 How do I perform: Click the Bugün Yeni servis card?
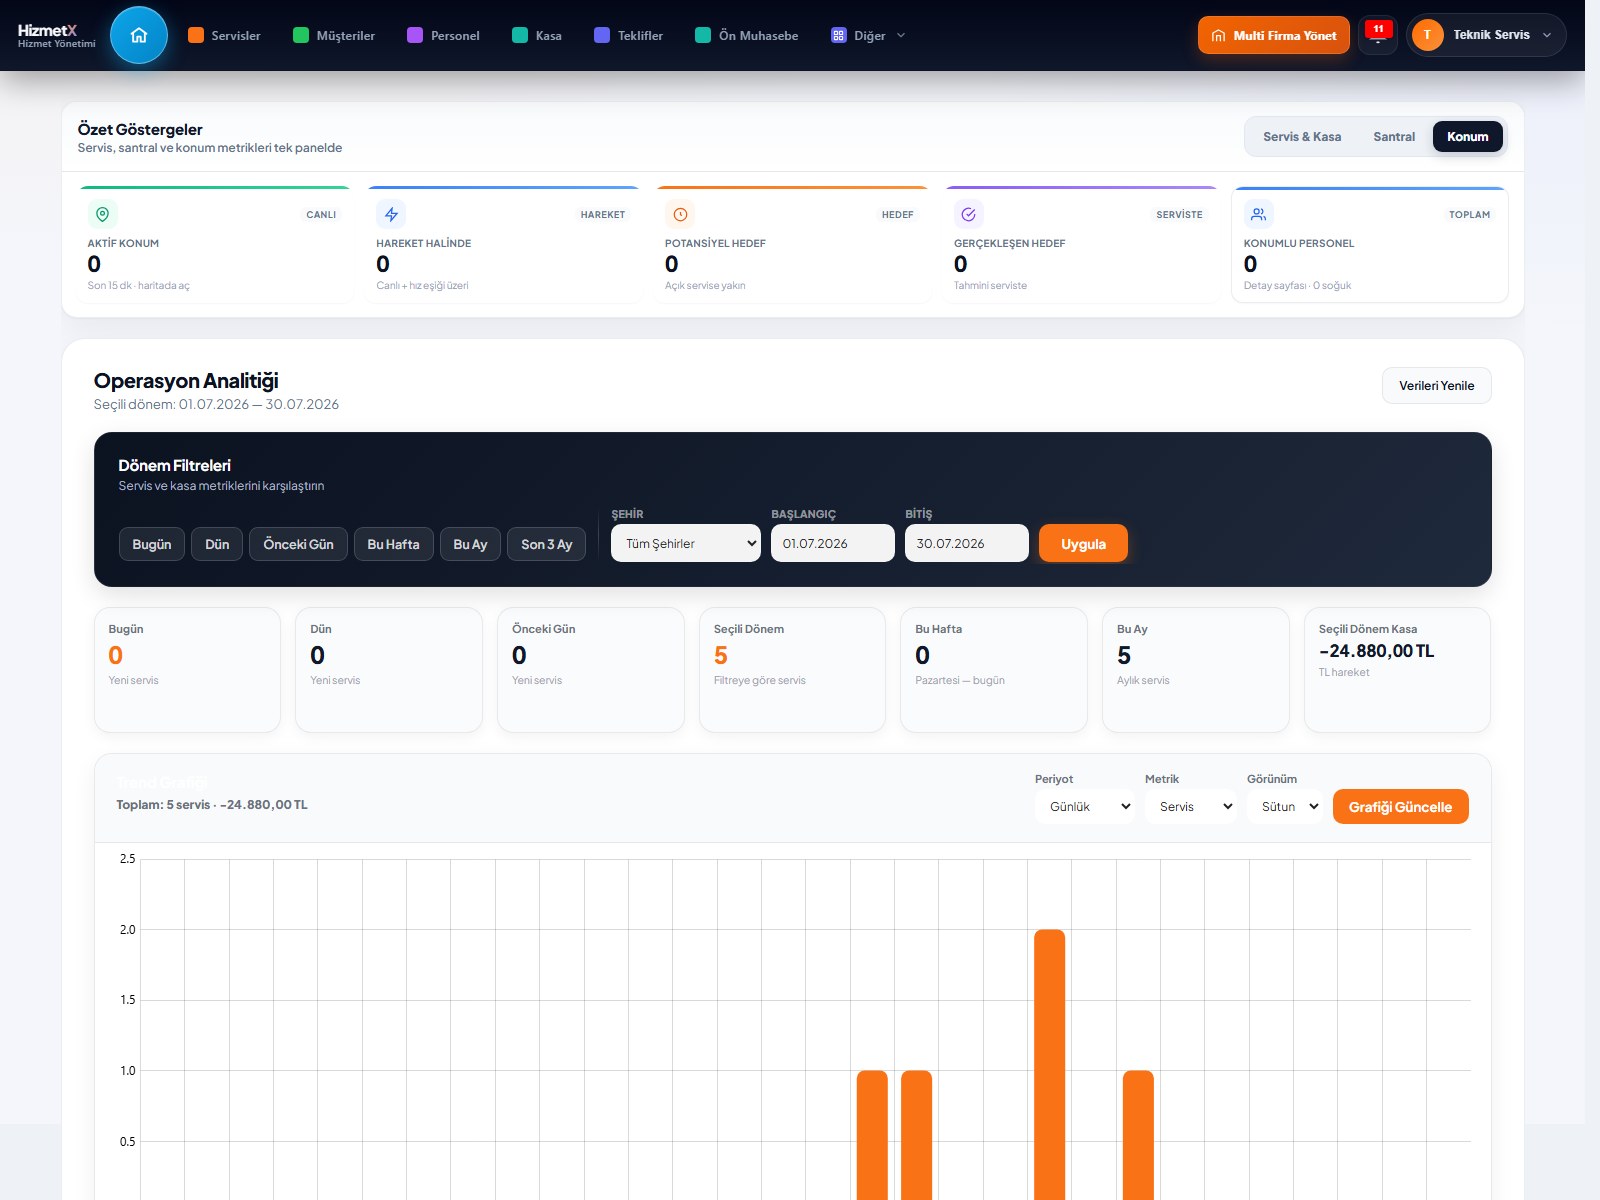(x=187, y=669)
